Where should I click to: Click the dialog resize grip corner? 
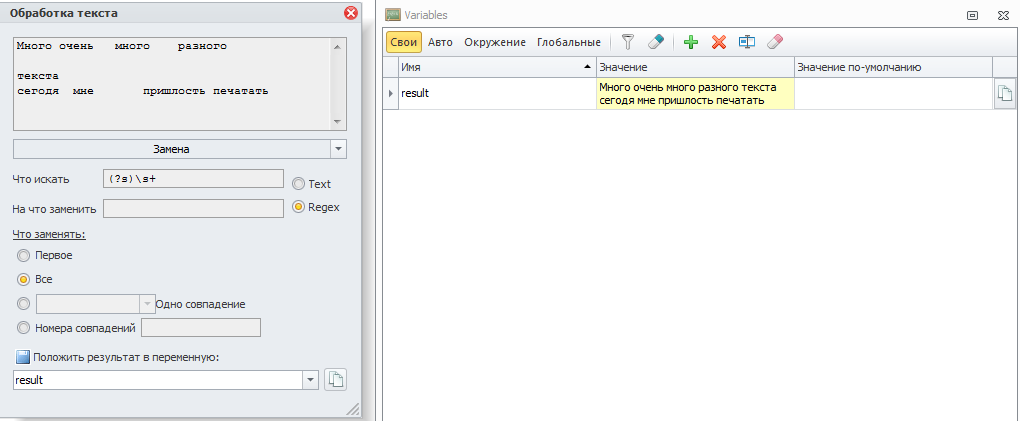click(353, 409)
